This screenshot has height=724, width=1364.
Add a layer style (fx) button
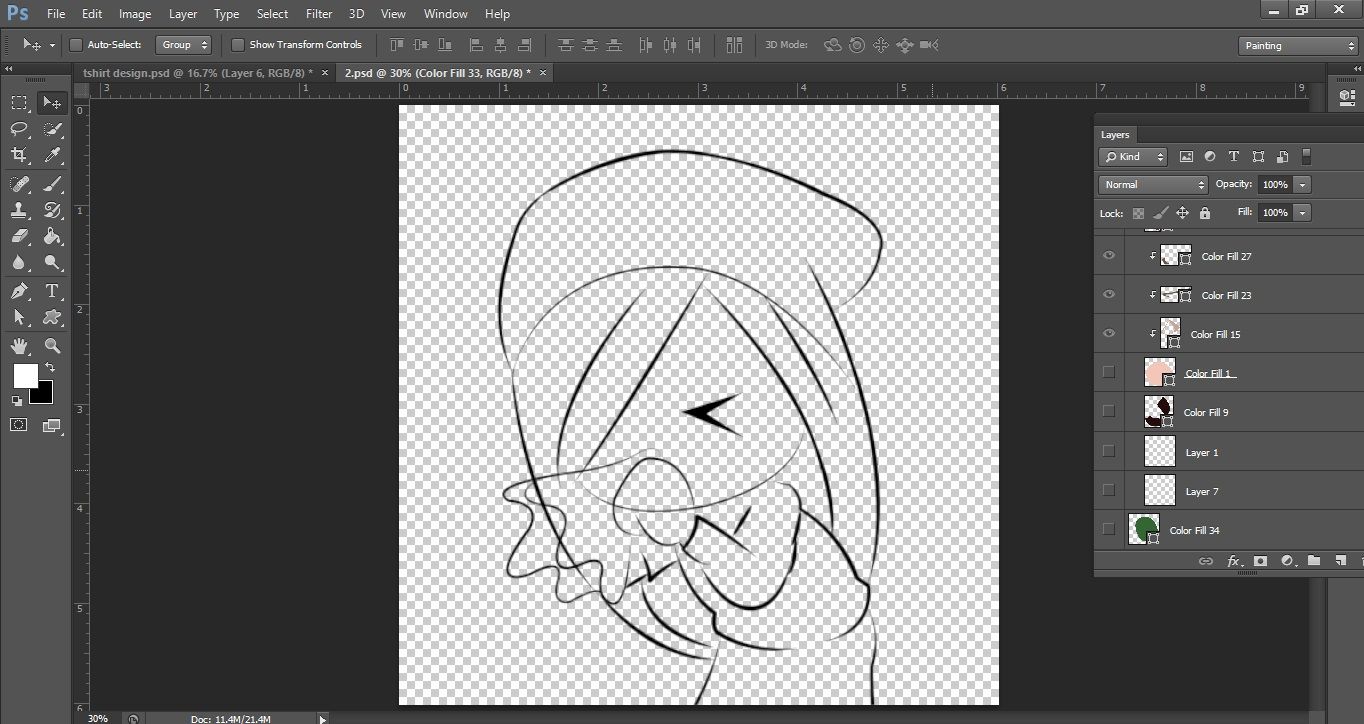click(x=1233, y=561)
